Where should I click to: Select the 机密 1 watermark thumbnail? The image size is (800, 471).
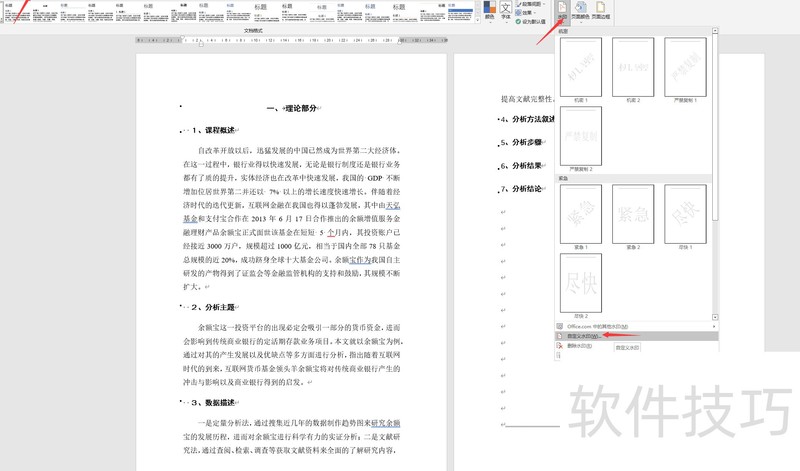tap(580, 68)
